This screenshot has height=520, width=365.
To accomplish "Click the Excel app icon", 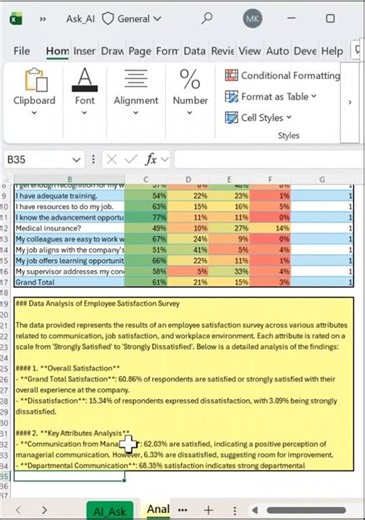I will (16, 19).
